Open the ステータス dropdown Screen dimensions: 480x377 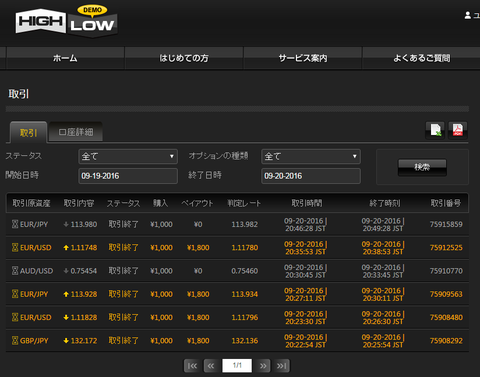(128, 156)
